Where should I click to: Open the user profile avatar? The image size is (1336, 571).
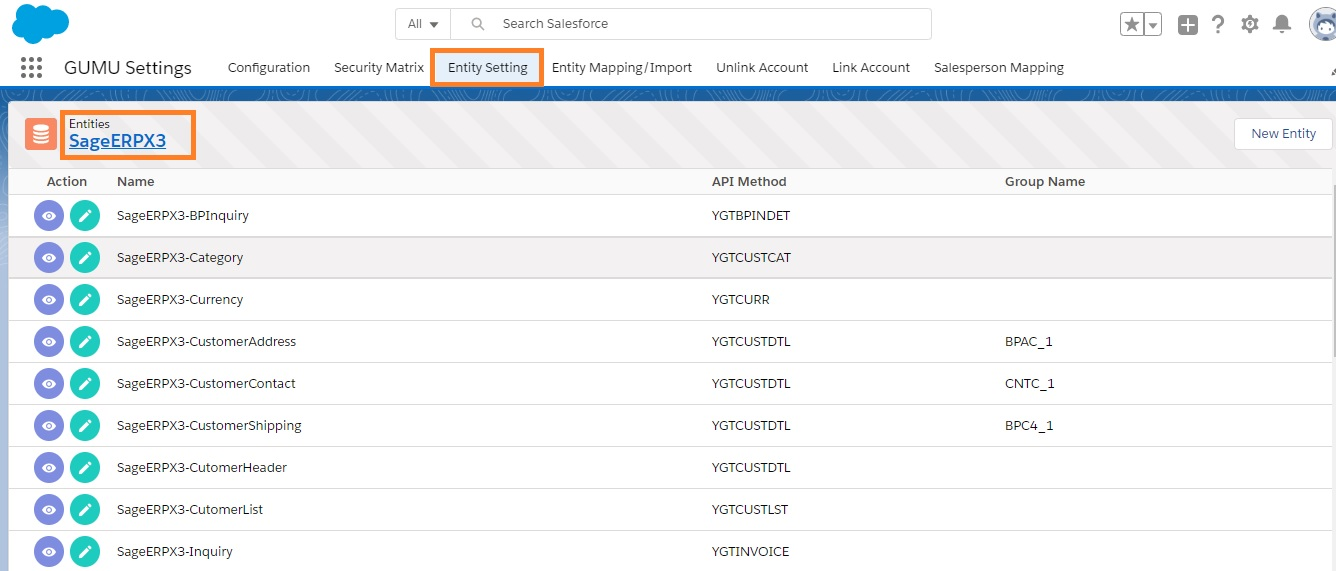click(1323, 25)
